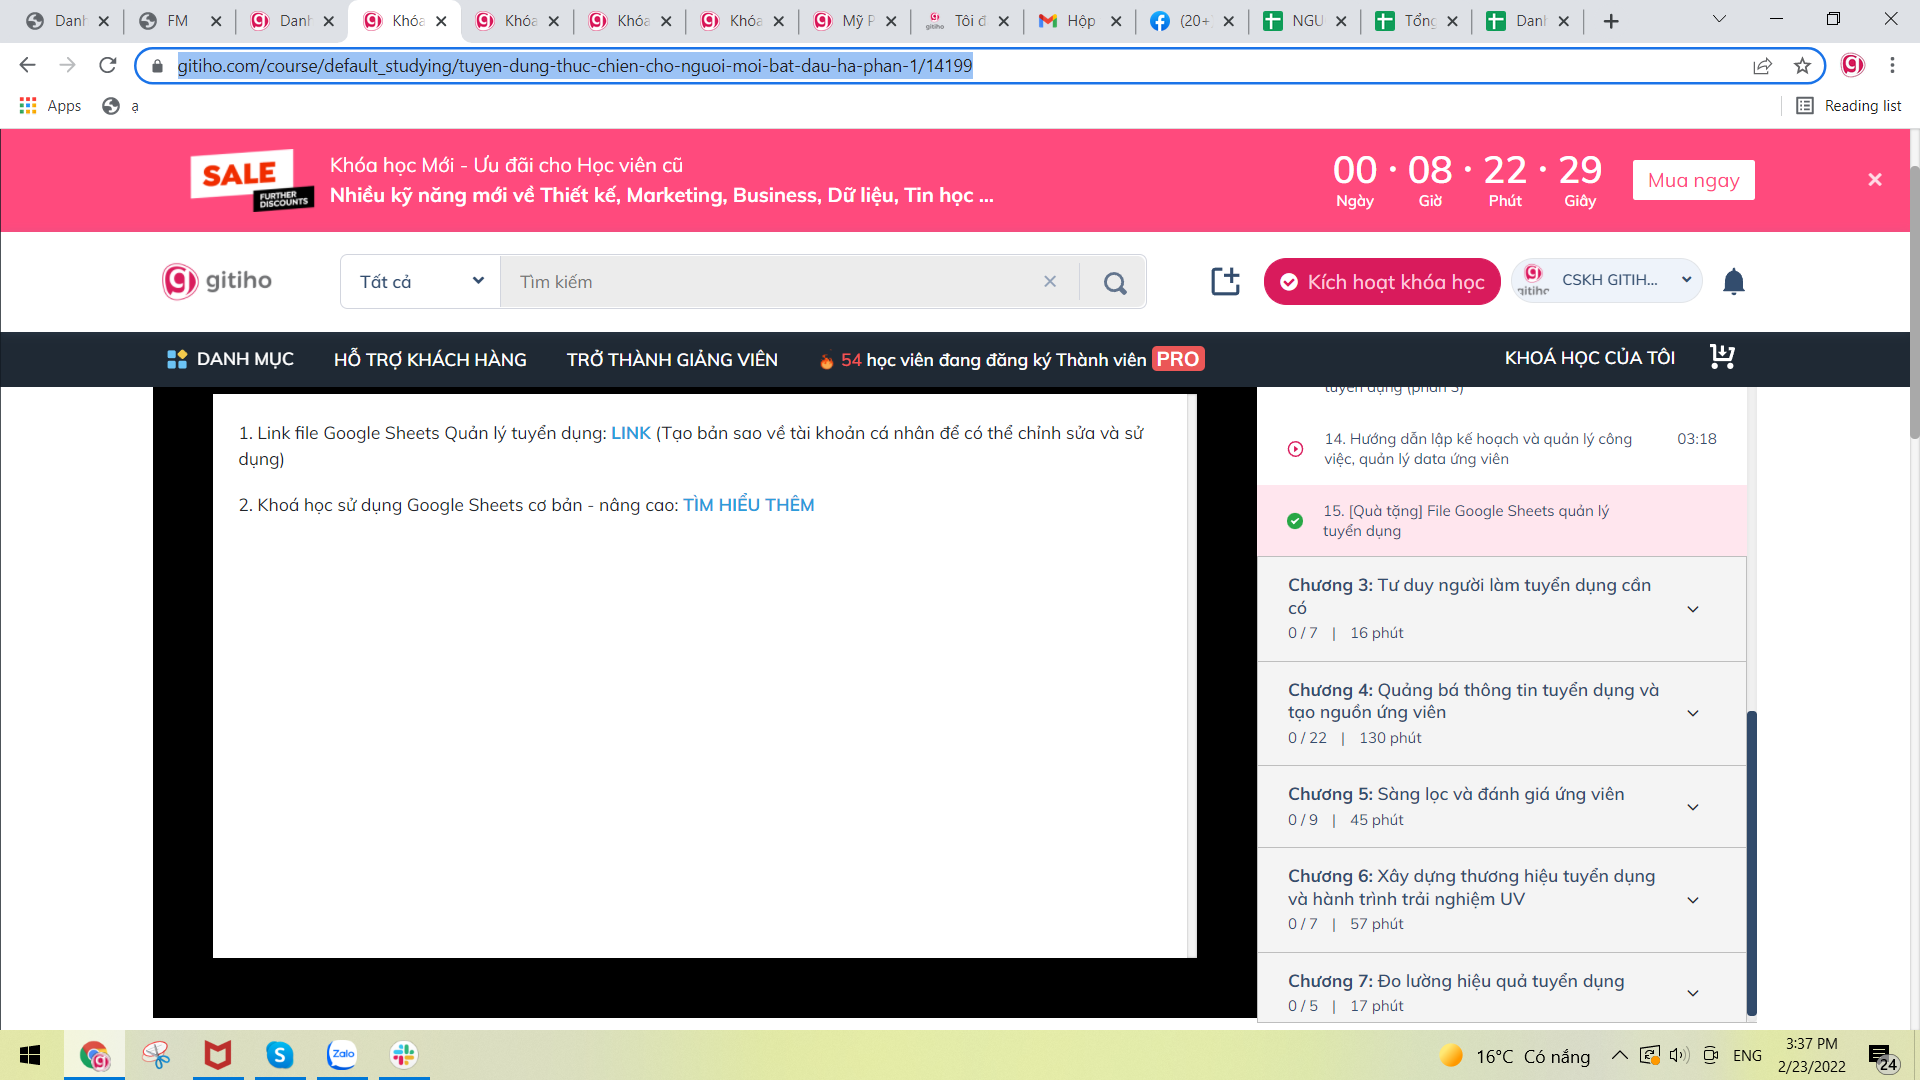Click the course sidebar scrollbar
Viewport: 1920px width, 1080px height.
(x=1752, y=862)
